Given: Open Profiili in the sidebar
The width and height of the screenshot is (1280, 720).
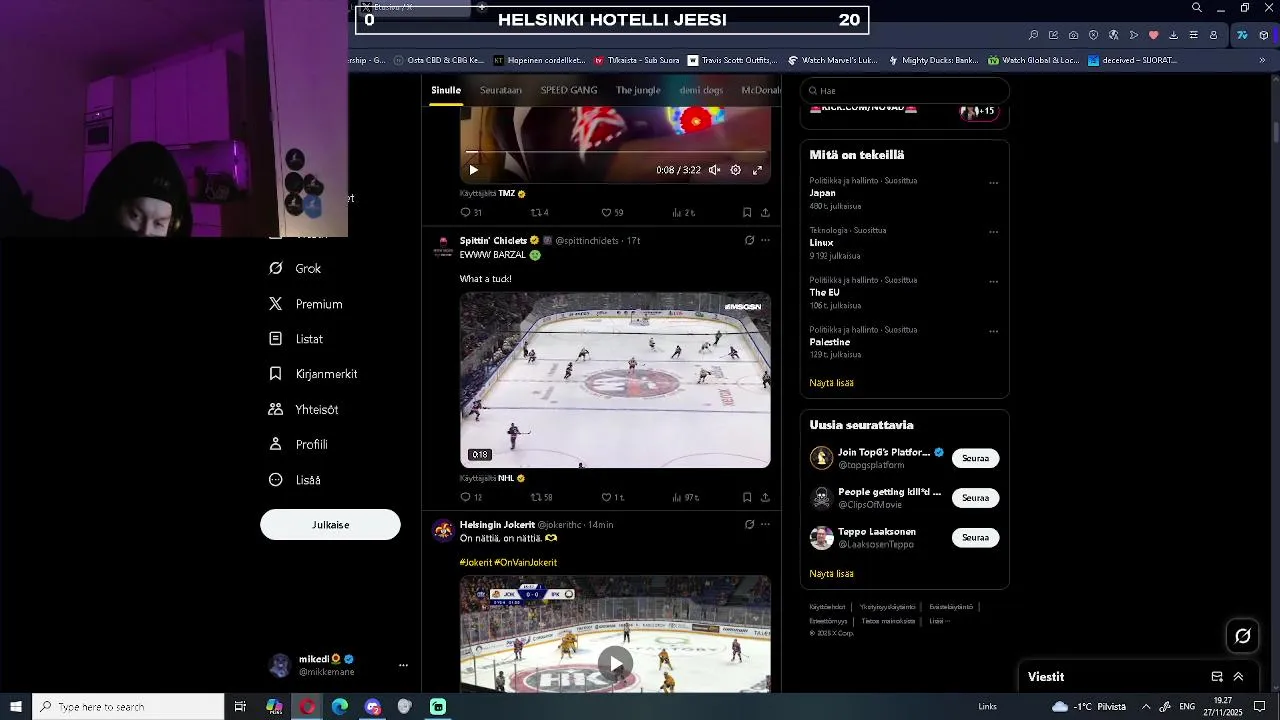Looking at the screenshot, I should [298, 445].
